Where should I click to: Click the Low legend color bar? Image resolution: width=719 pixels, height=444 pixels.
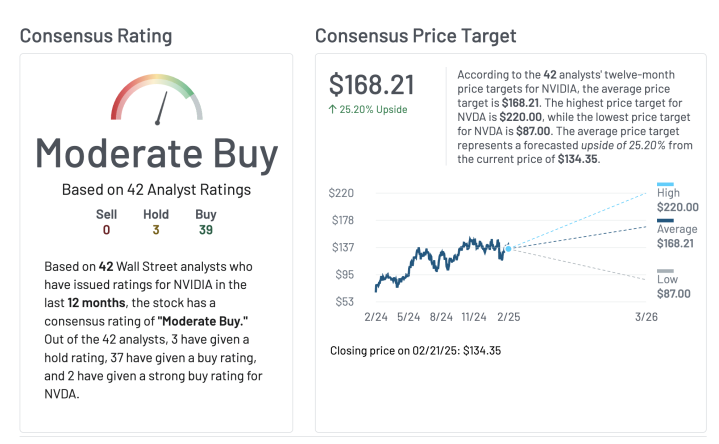pos(665,271)
